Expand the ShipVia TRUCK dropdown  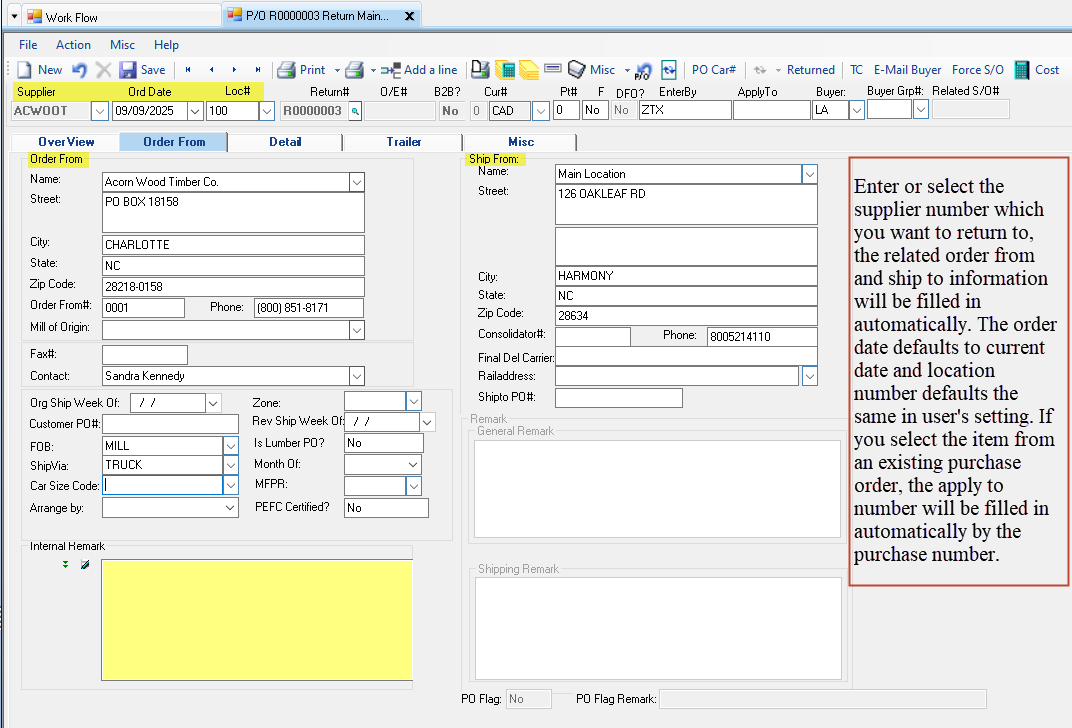point(230,465)
